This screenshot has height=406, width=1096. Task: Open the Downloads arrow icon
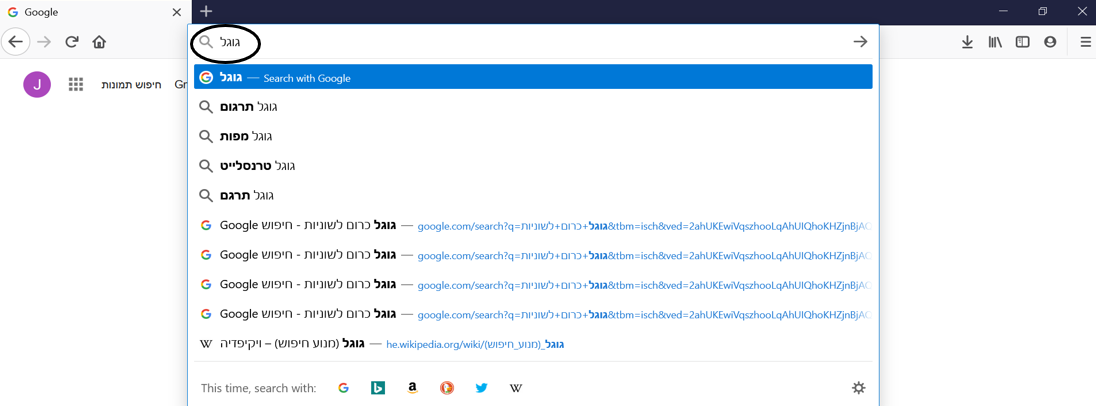(x=967, y=42)
